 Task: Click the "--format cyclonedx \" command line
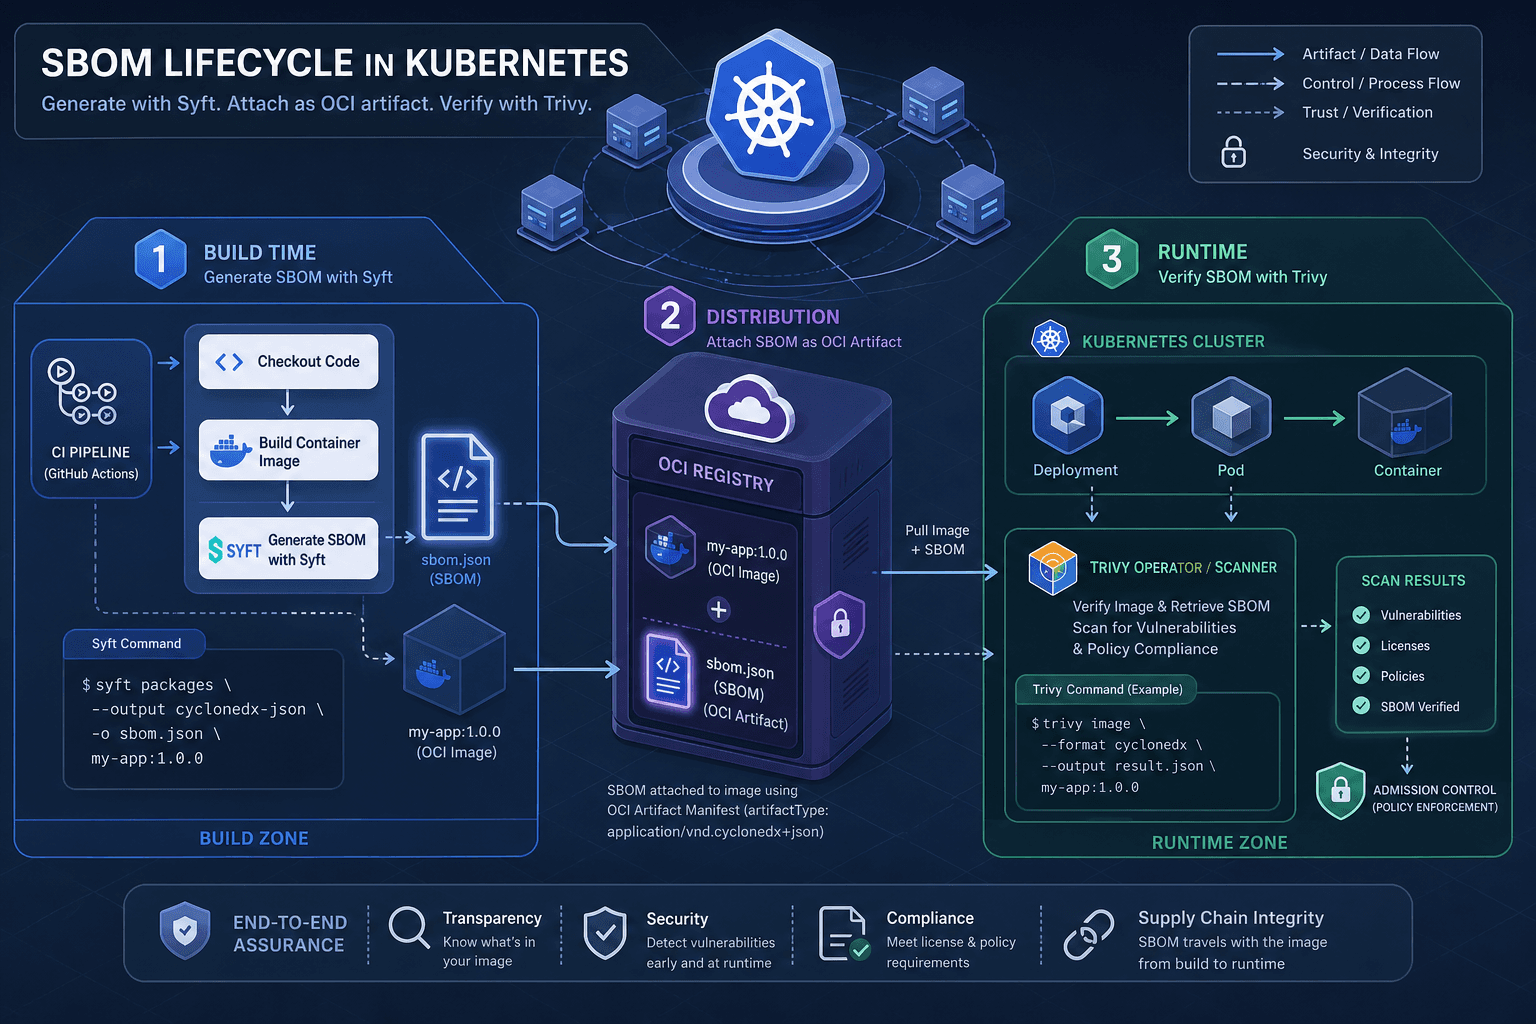[x=1122, y=745]
